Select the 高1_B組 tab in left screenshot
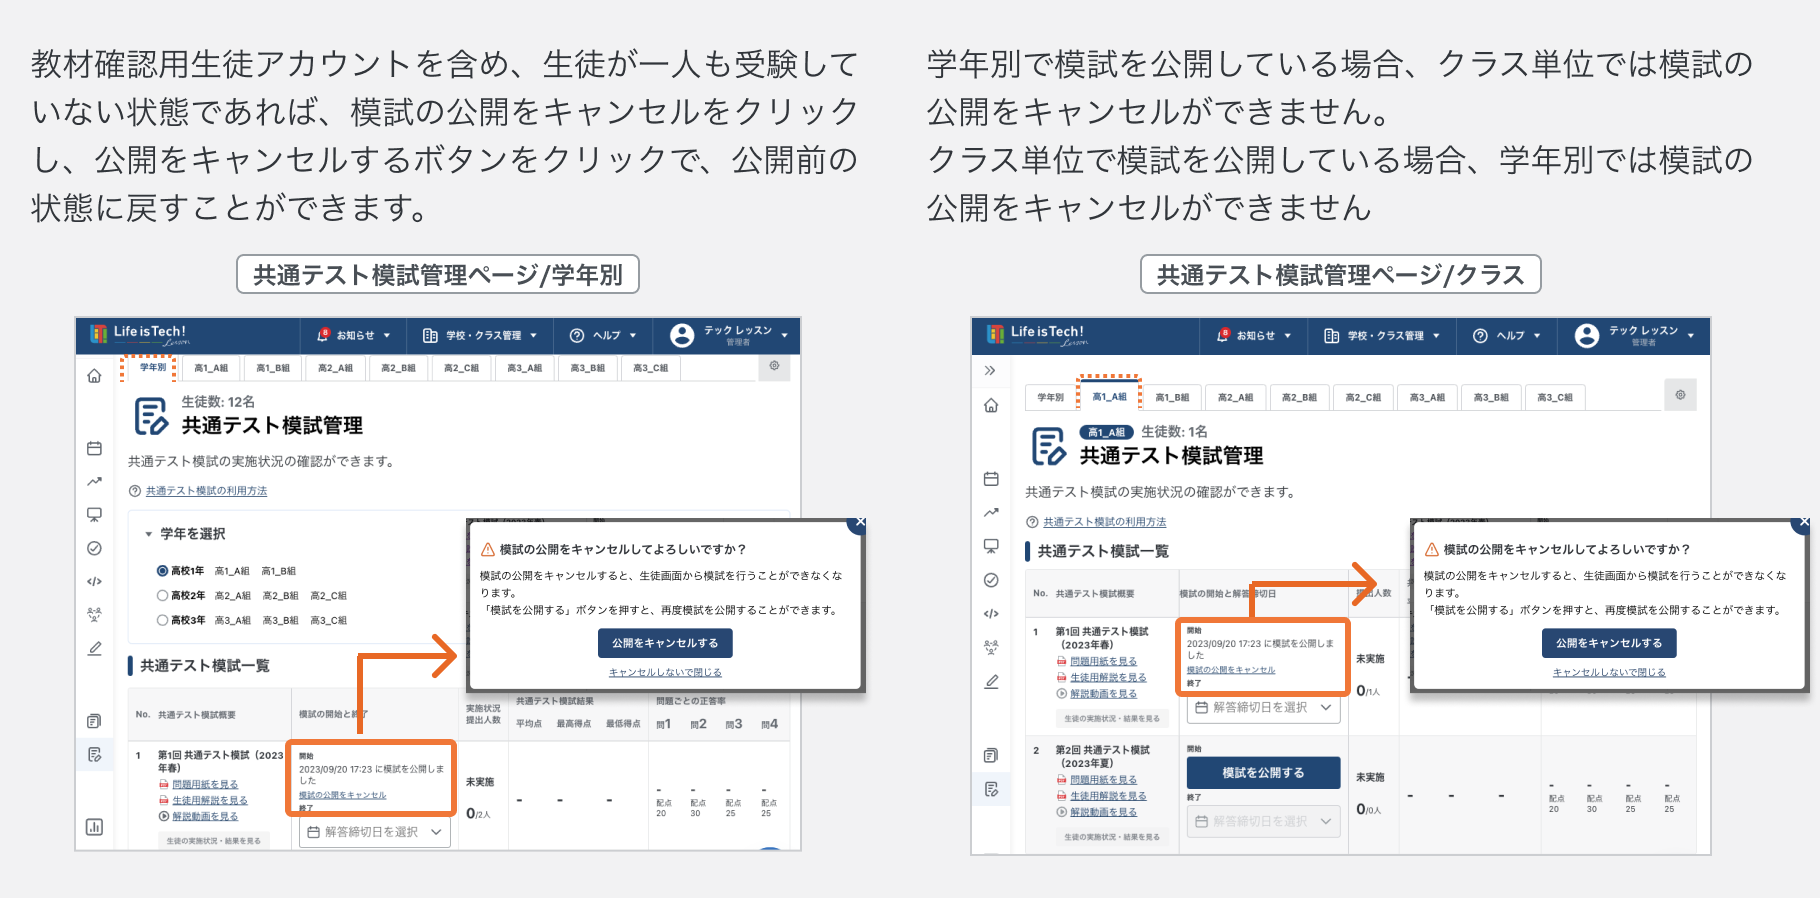 click(273, 368)
